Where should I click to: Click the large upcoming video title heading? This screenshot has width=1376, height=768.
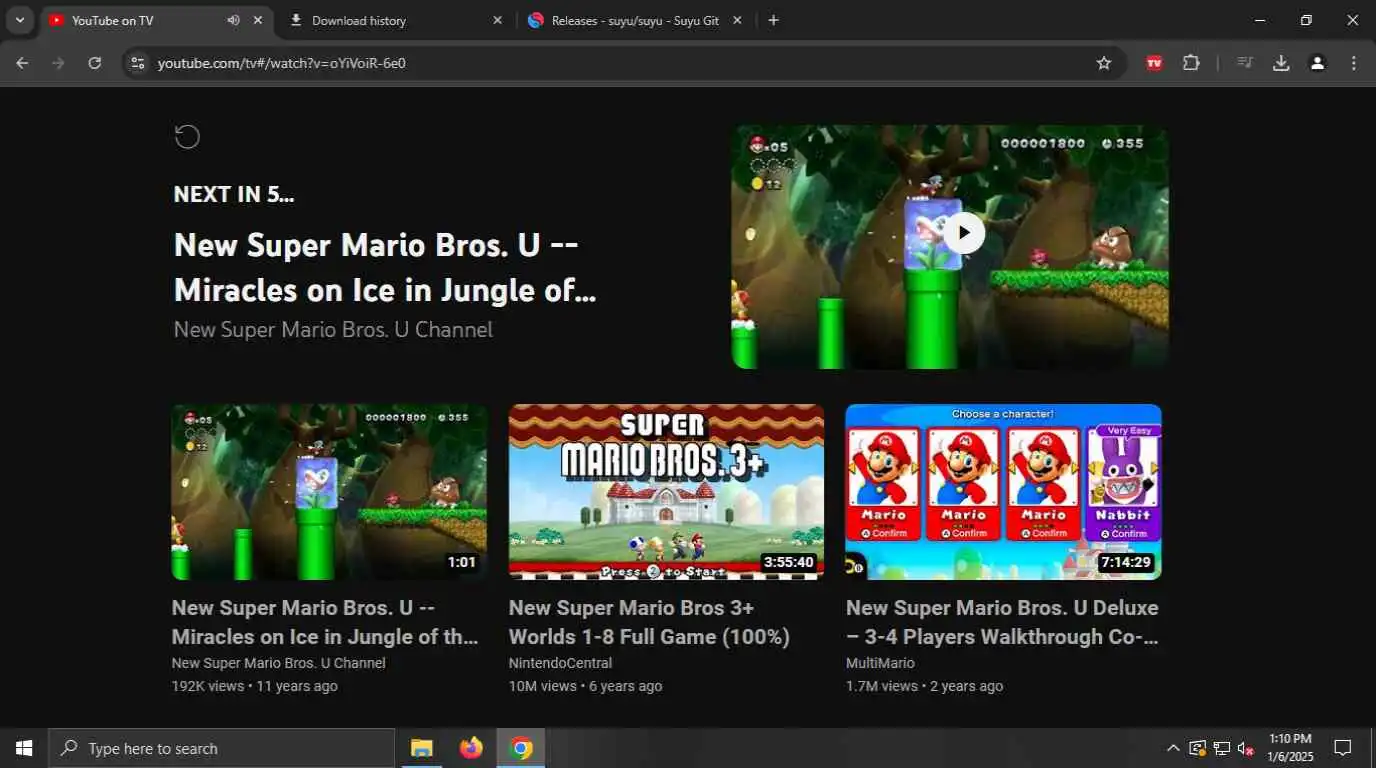click(x=385, y=267)
